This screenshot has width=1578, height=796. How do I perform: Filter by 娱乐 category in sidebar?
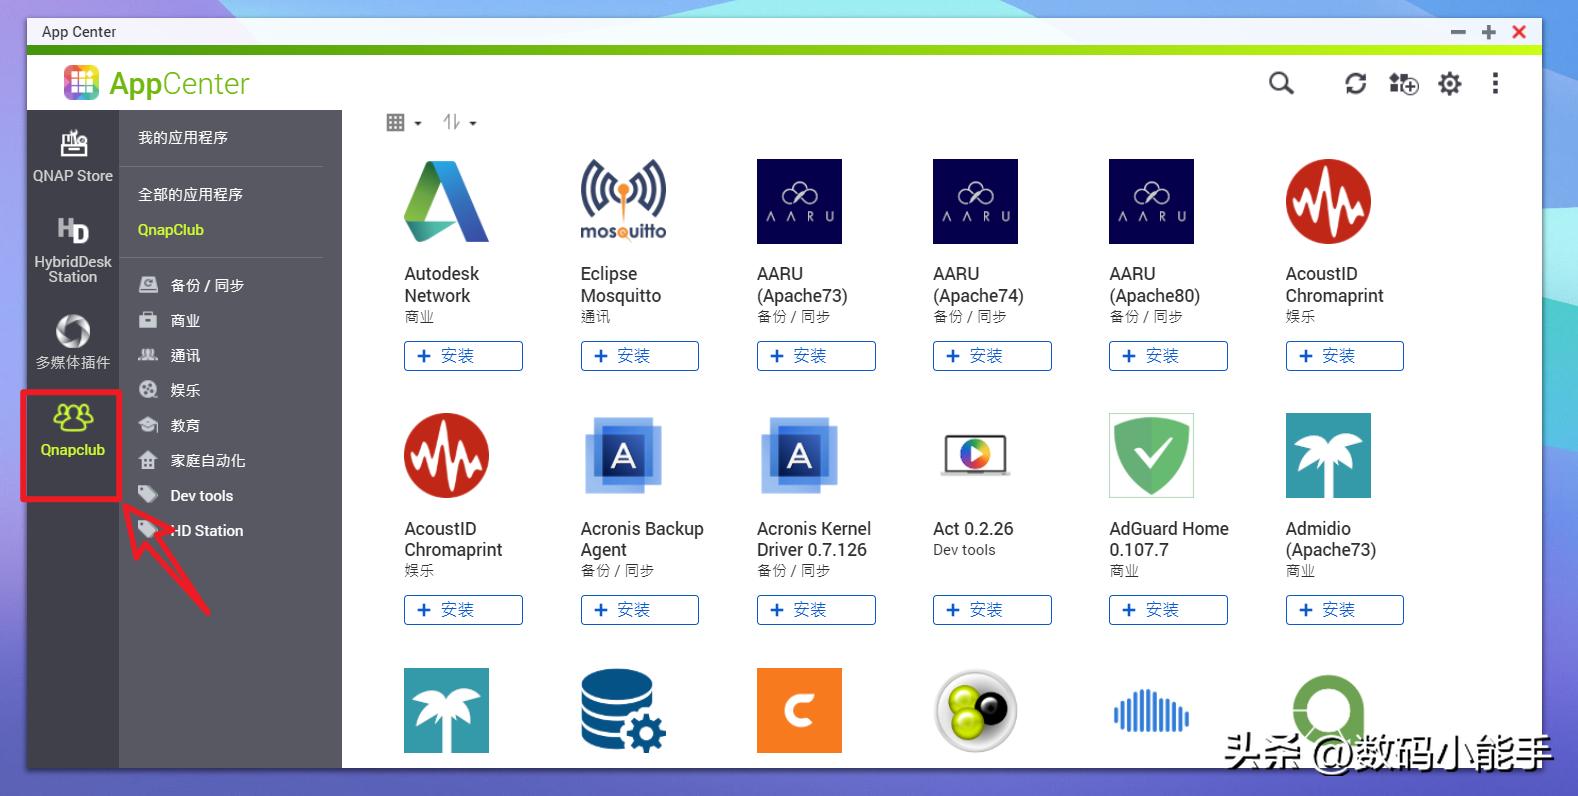pos(169,390)
